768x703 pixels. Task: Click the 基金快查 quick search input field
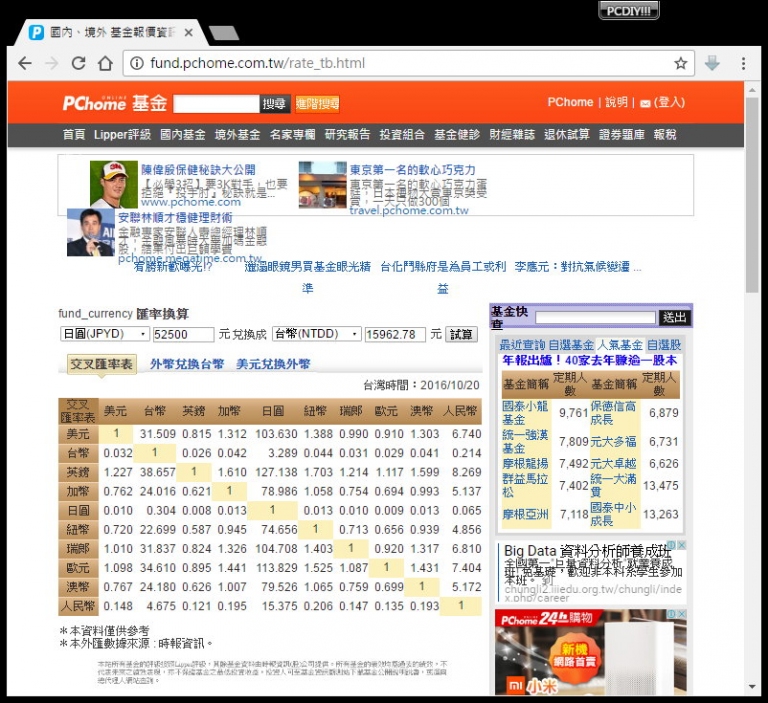tap(595, 317)
